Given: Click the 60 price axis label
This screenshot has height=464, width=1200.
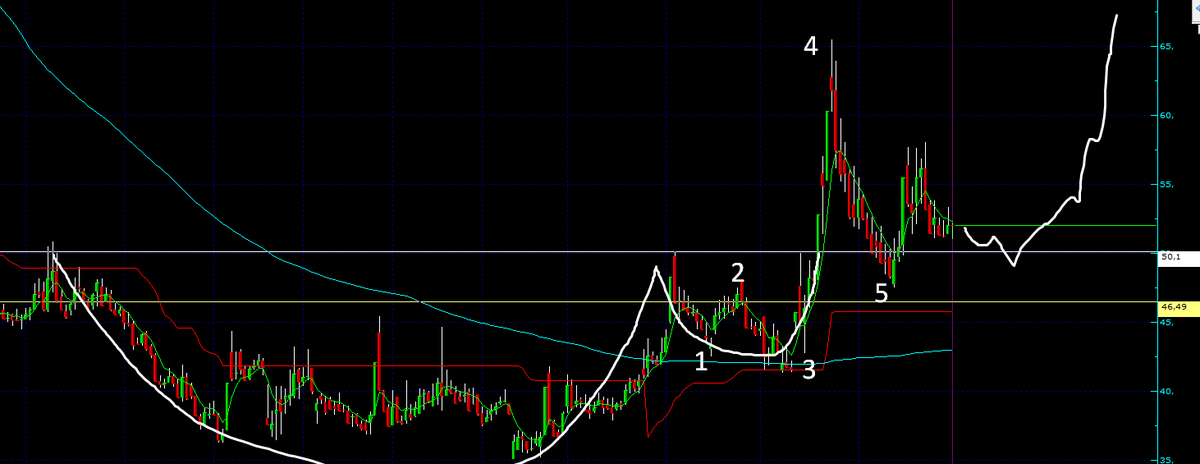Looking at the screenshot, I should pos(1167,116).
